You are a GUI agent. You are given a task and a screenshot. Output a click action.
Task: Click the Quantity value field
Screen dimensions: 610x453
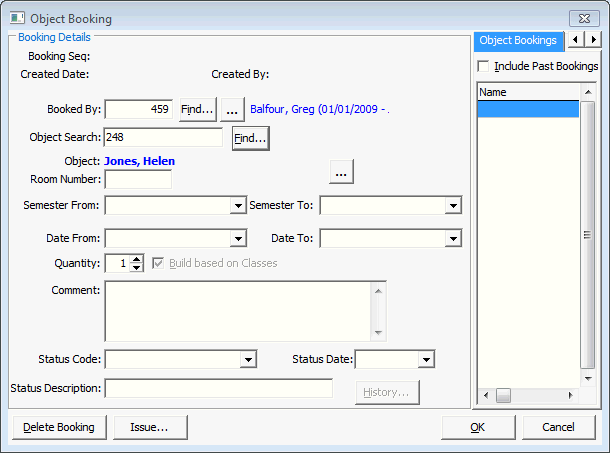[118, 263]
